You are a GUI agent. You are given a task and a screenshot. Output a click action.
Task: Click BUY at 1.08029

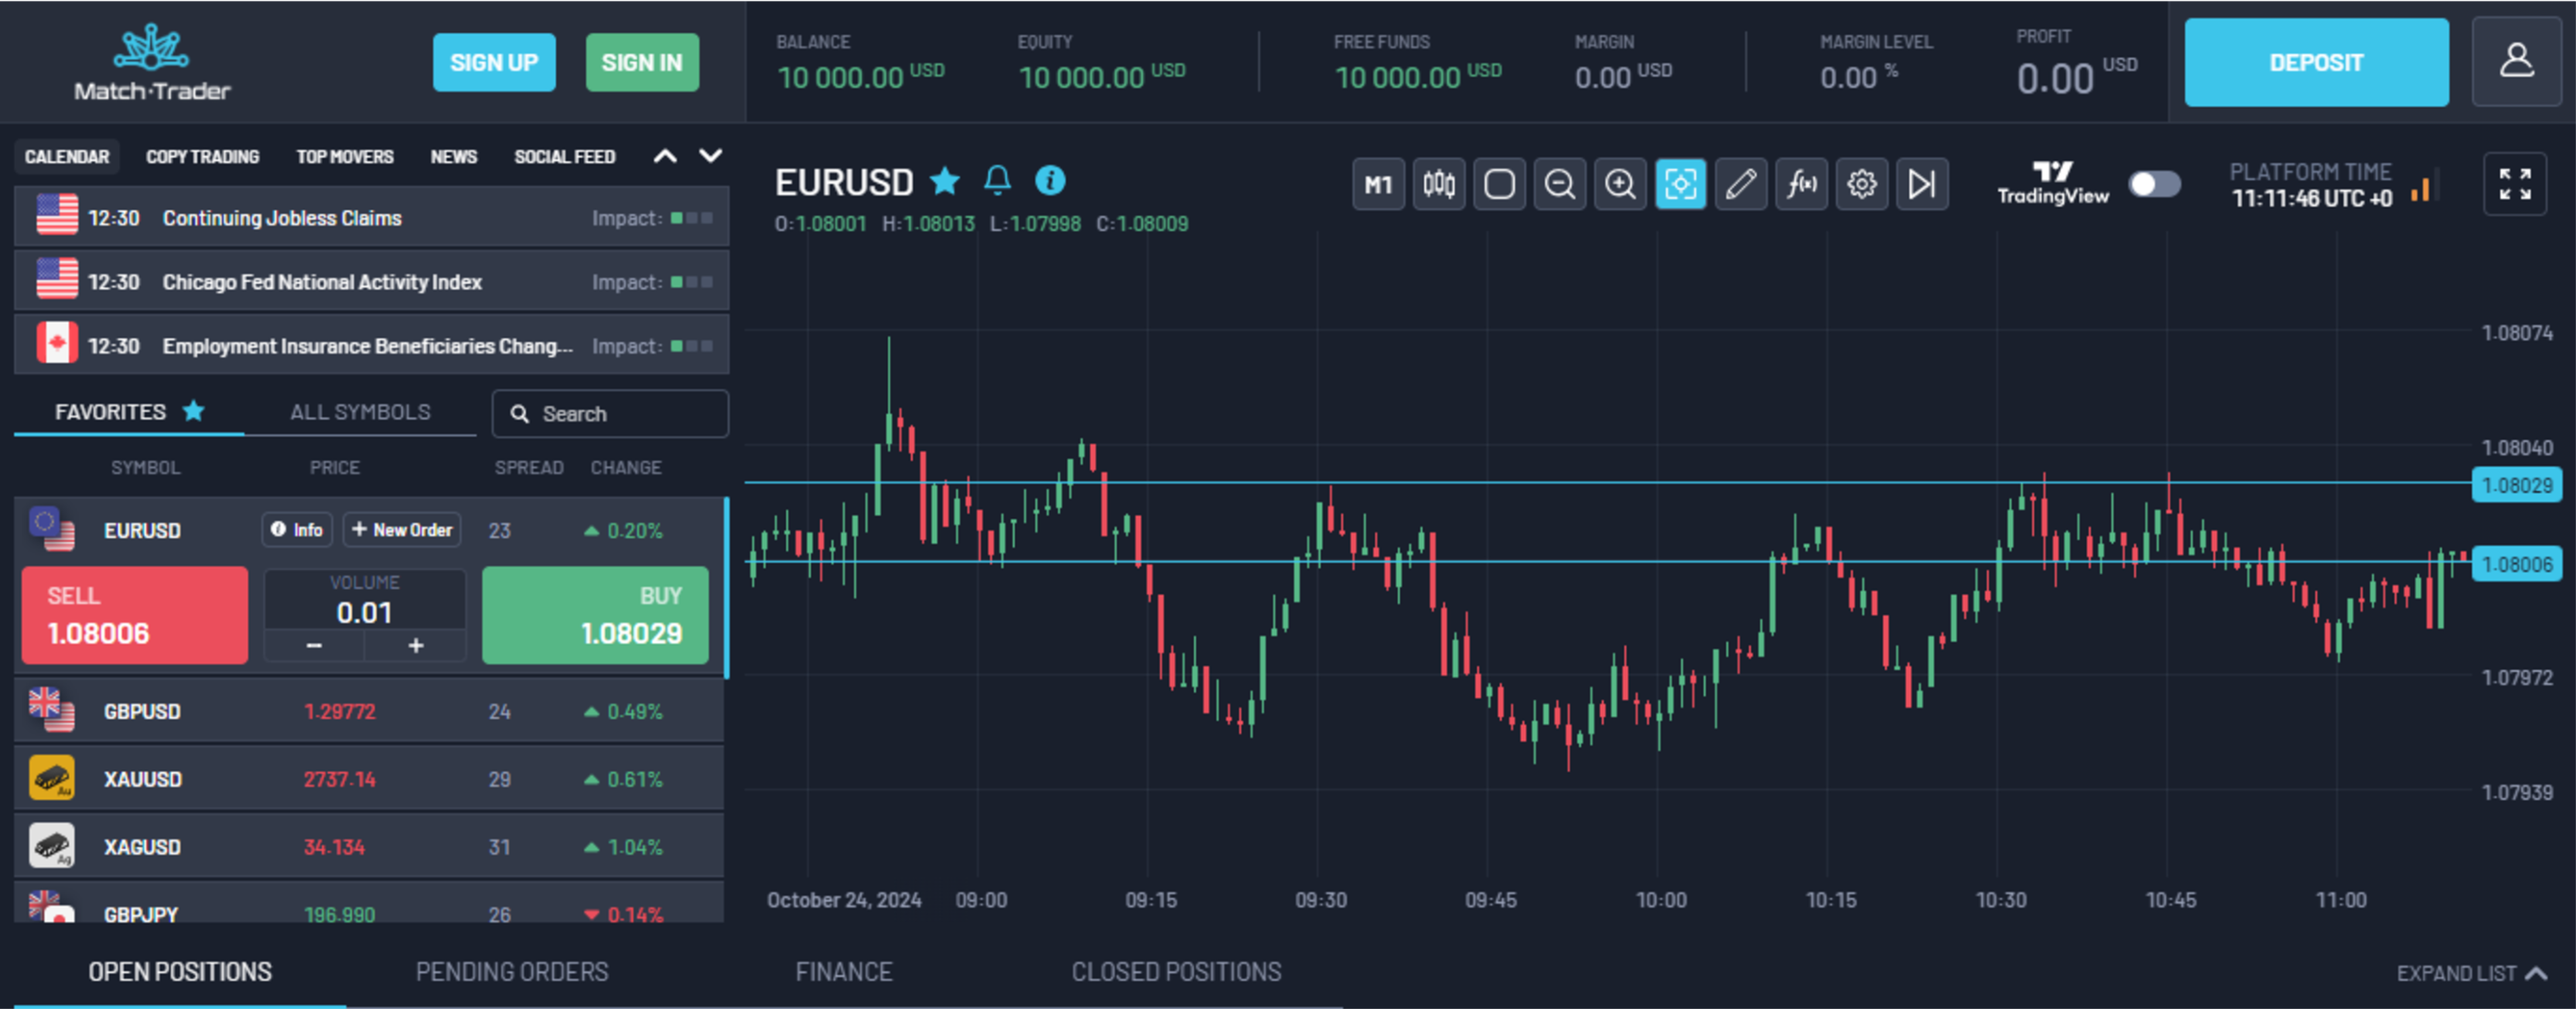coord(595,615)
